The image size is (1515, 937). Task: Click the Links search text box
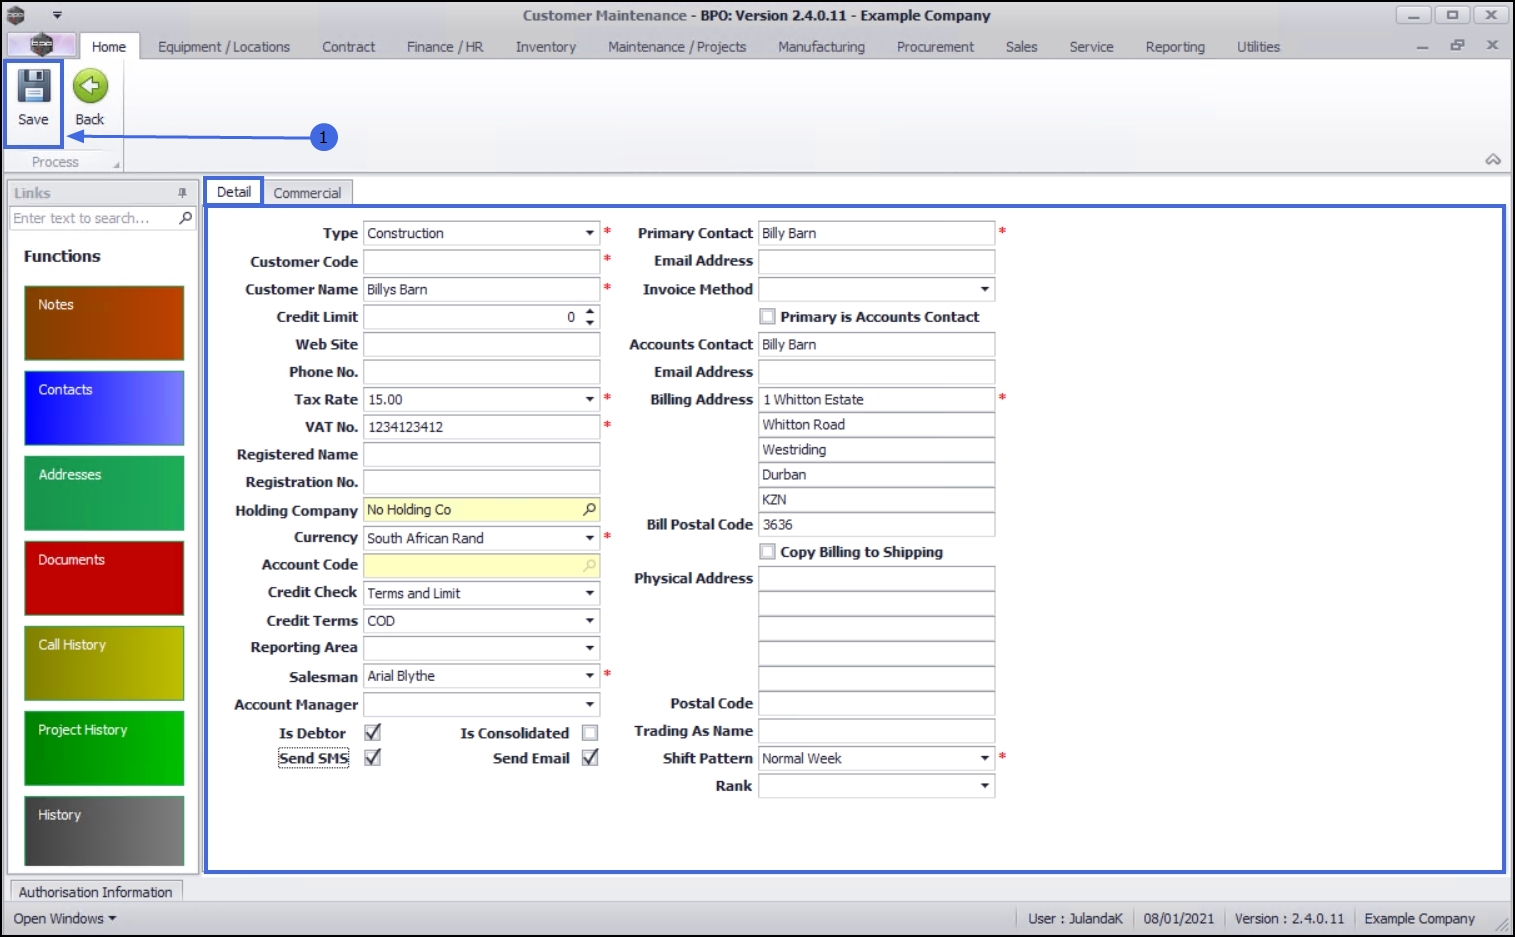pyautogui.click(x=94, y=218)
